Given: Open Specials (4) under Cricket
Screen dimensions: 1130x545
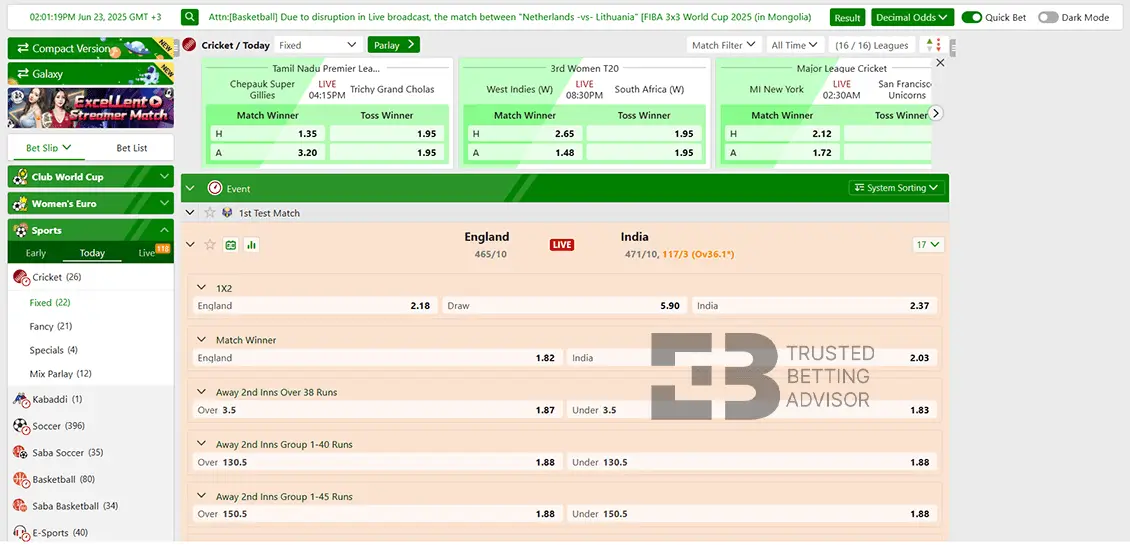Looking at the screenshot, I should [53, 350].
